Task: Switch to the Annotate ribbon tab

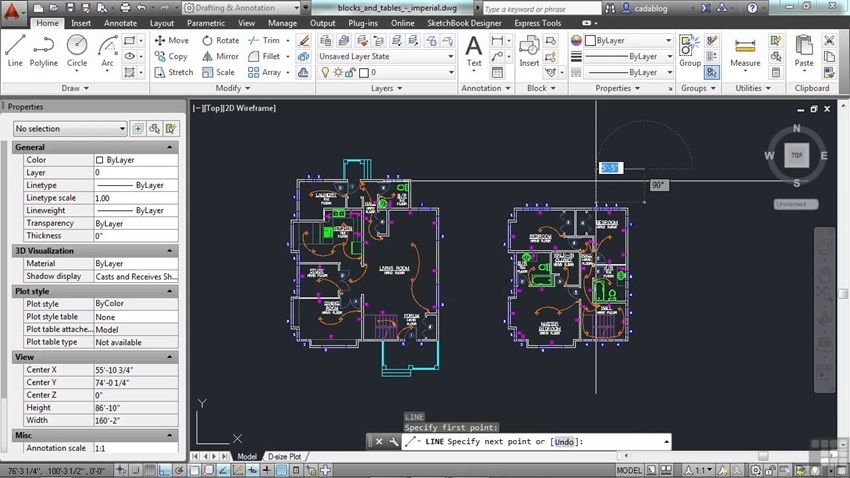Action: (x=120, y=23)
